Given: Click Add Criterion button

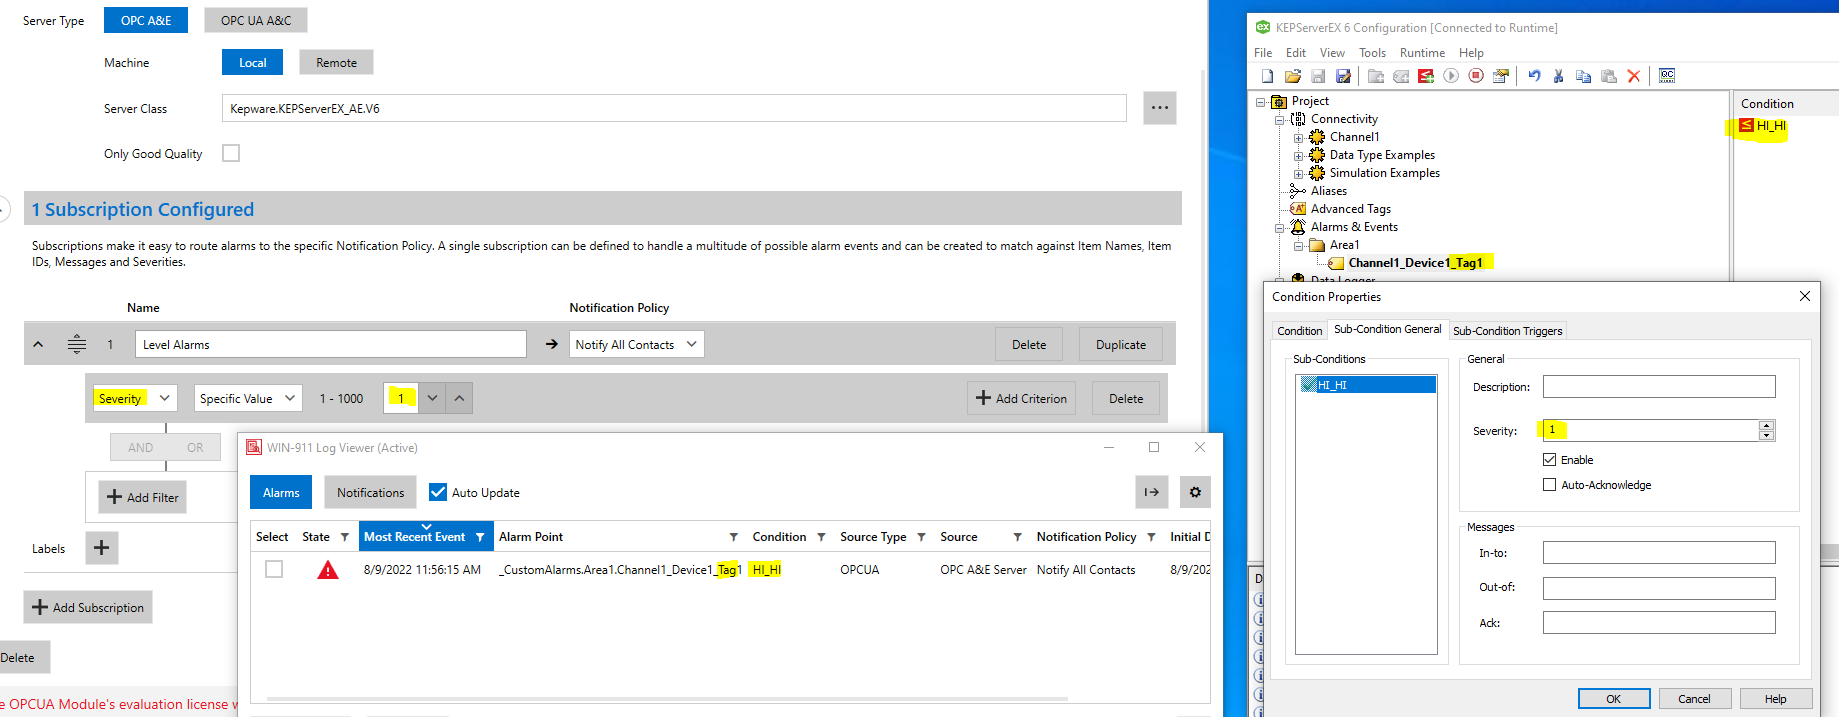Looking at the screenshot, I should (1021, 398).
